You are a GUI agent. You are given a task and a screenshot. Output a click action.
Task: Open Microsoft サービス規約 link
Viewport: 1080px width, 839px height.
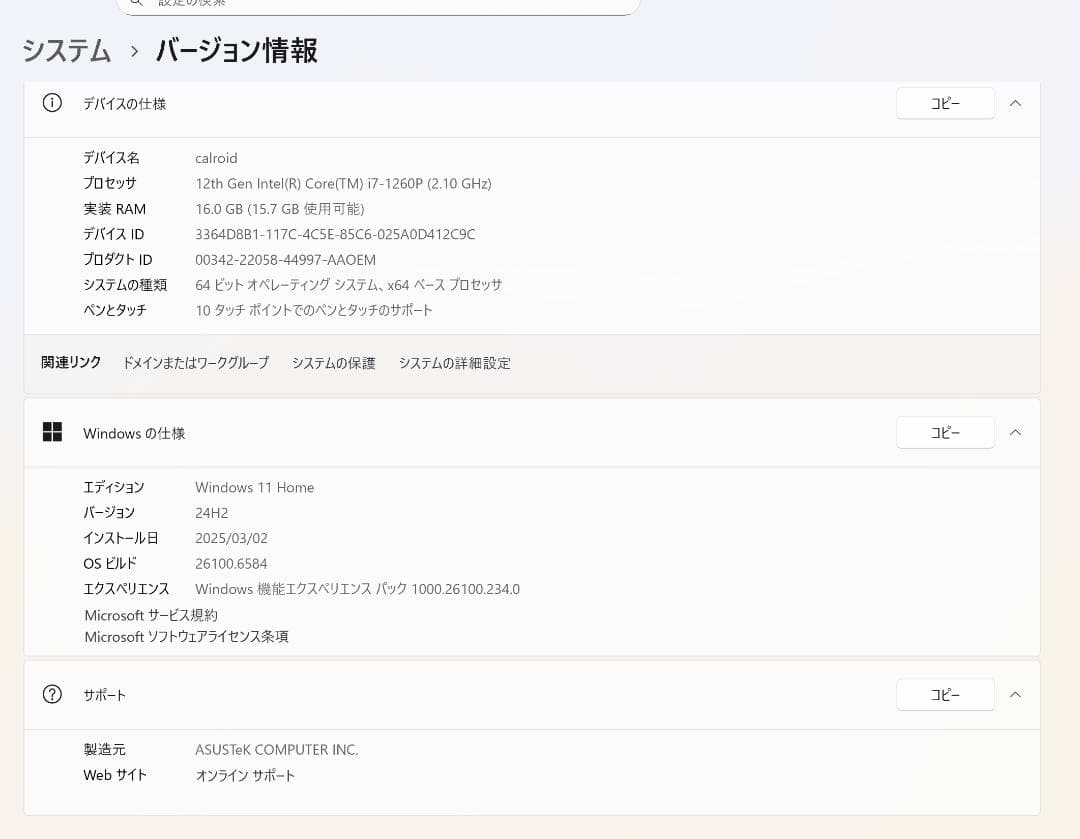(150, 615)
